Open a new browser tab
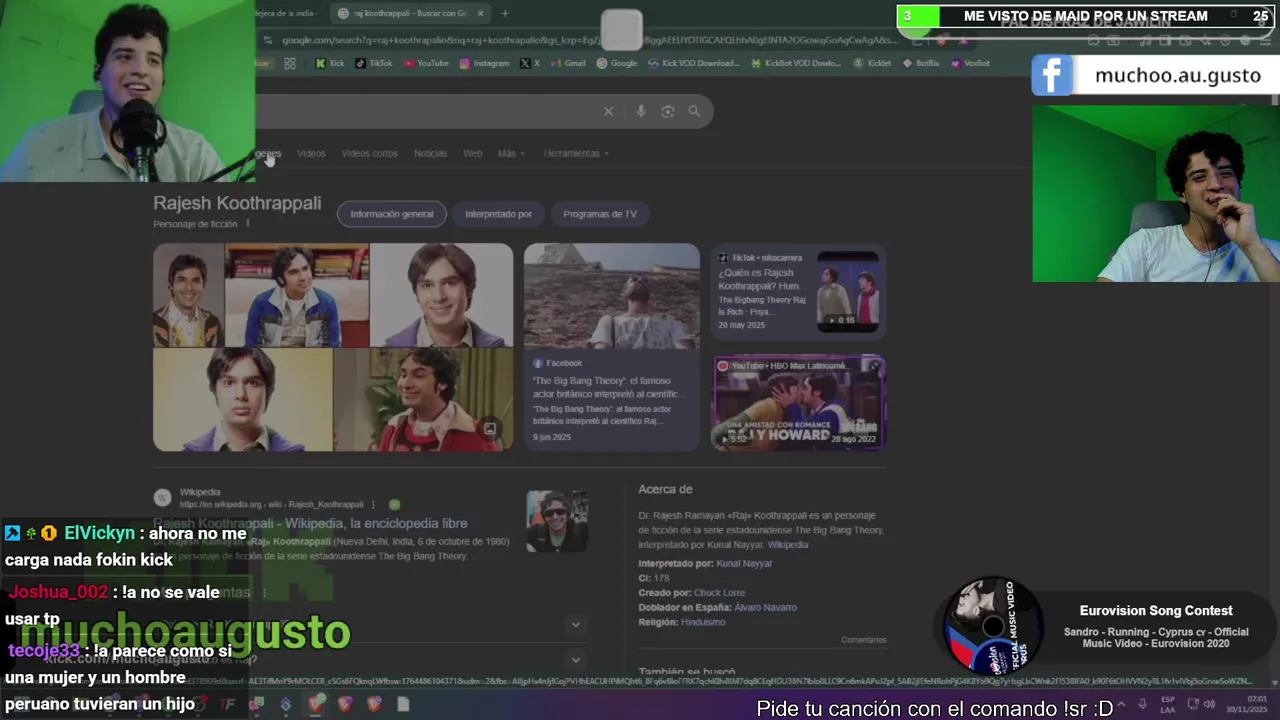This screenshot has height=720, width=1280. tap(505, 13)
